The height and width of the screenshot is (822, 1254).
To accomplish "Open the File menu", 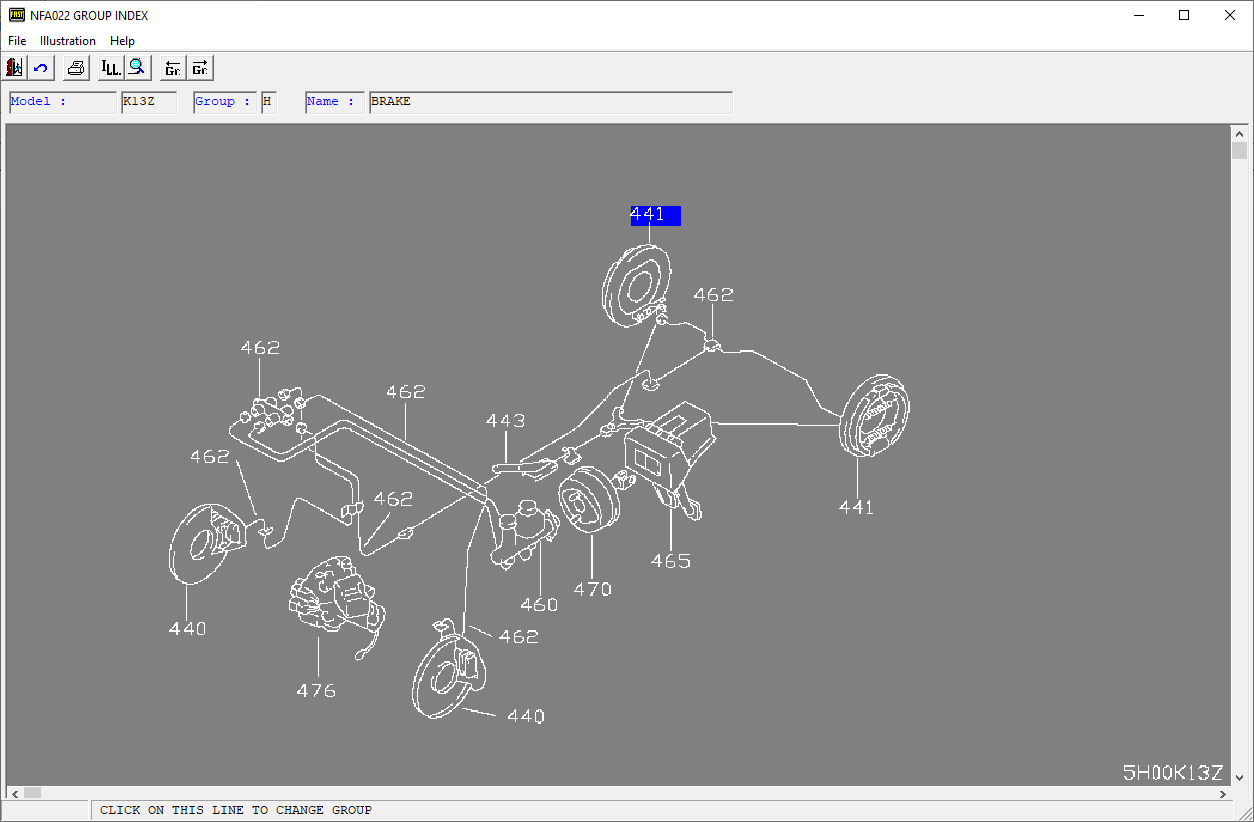I will [17, 41].
